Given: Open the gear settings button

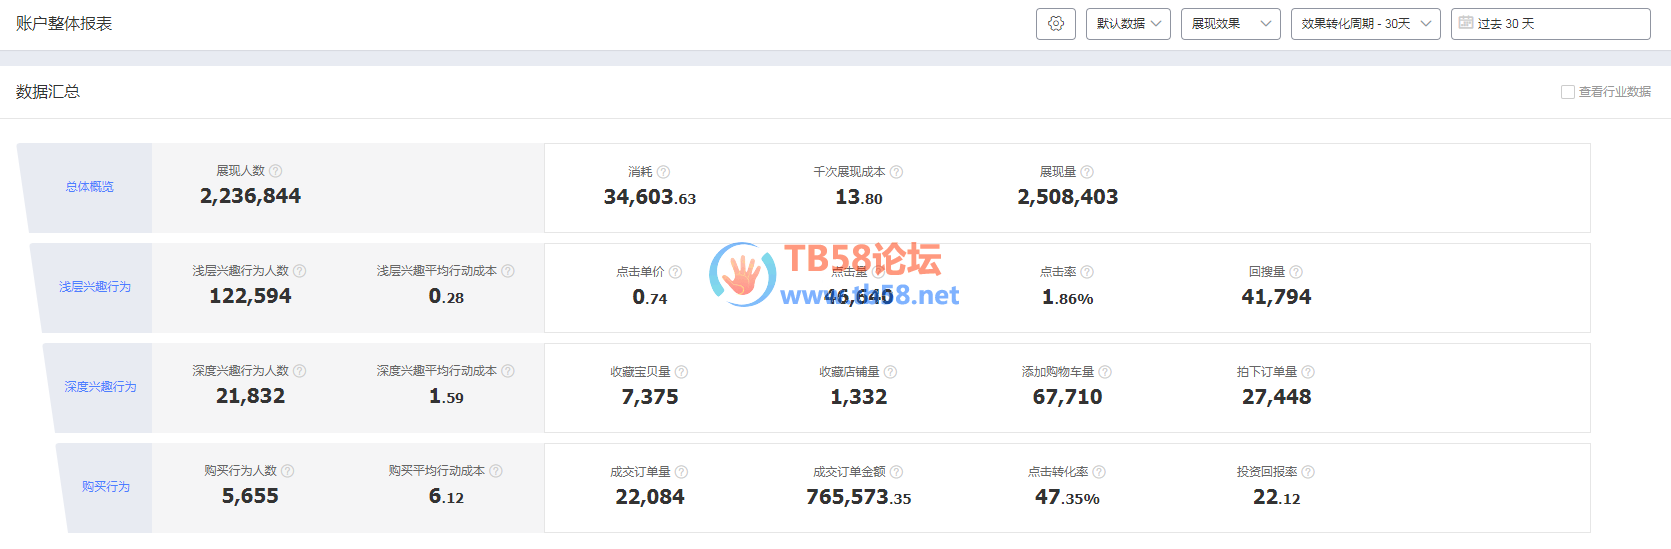Looking at the screenshot, I should click(1055, 24).
